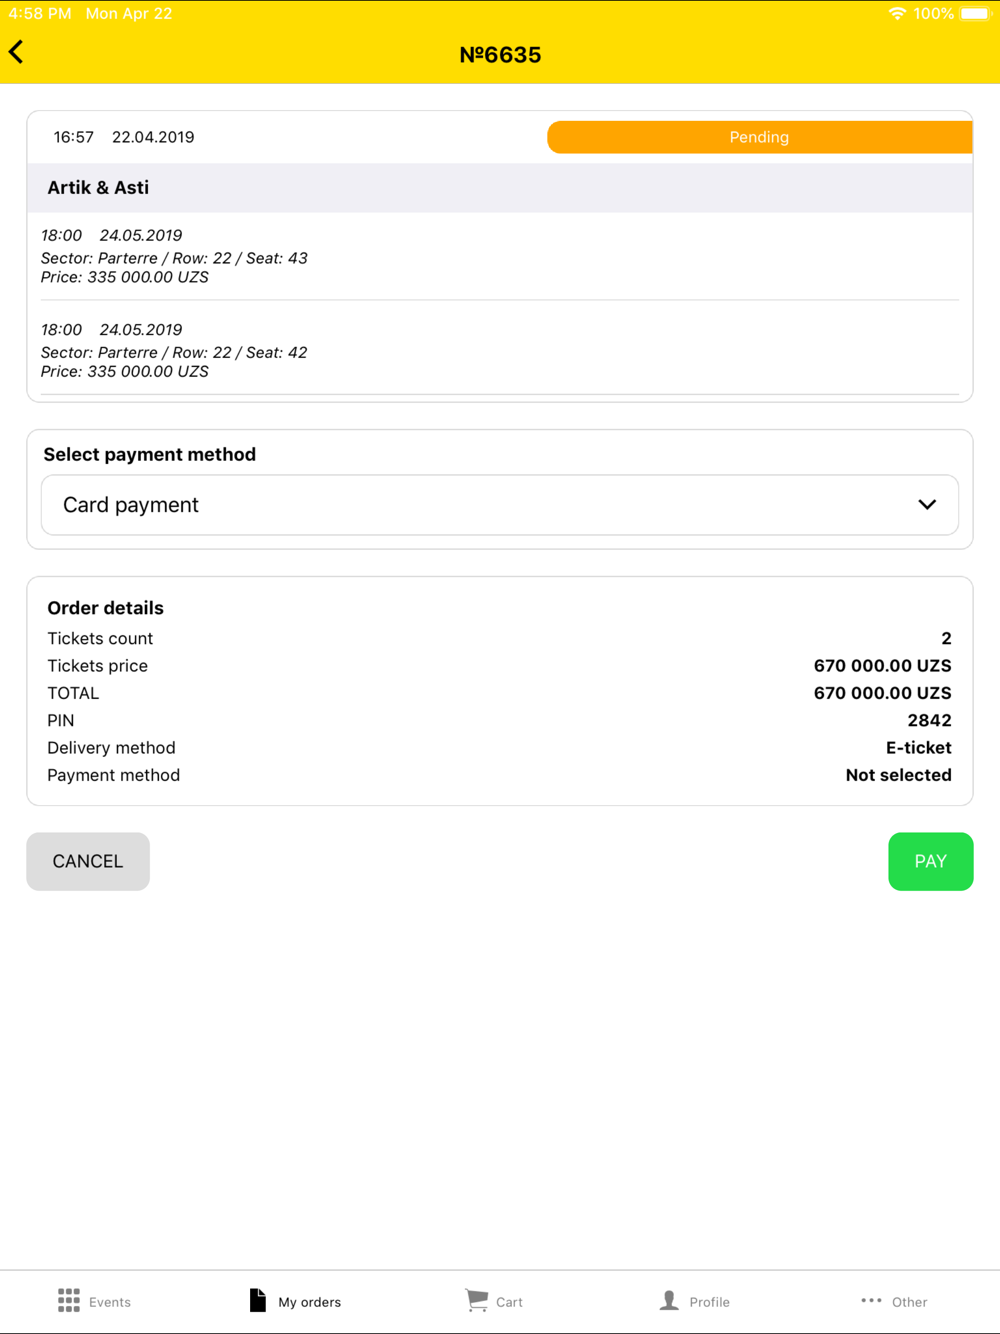Open the Events grid icon
Image resolution: width=1000 pixels, height=1334 pixels.
pyautogui.click(x=69, y=1300)
